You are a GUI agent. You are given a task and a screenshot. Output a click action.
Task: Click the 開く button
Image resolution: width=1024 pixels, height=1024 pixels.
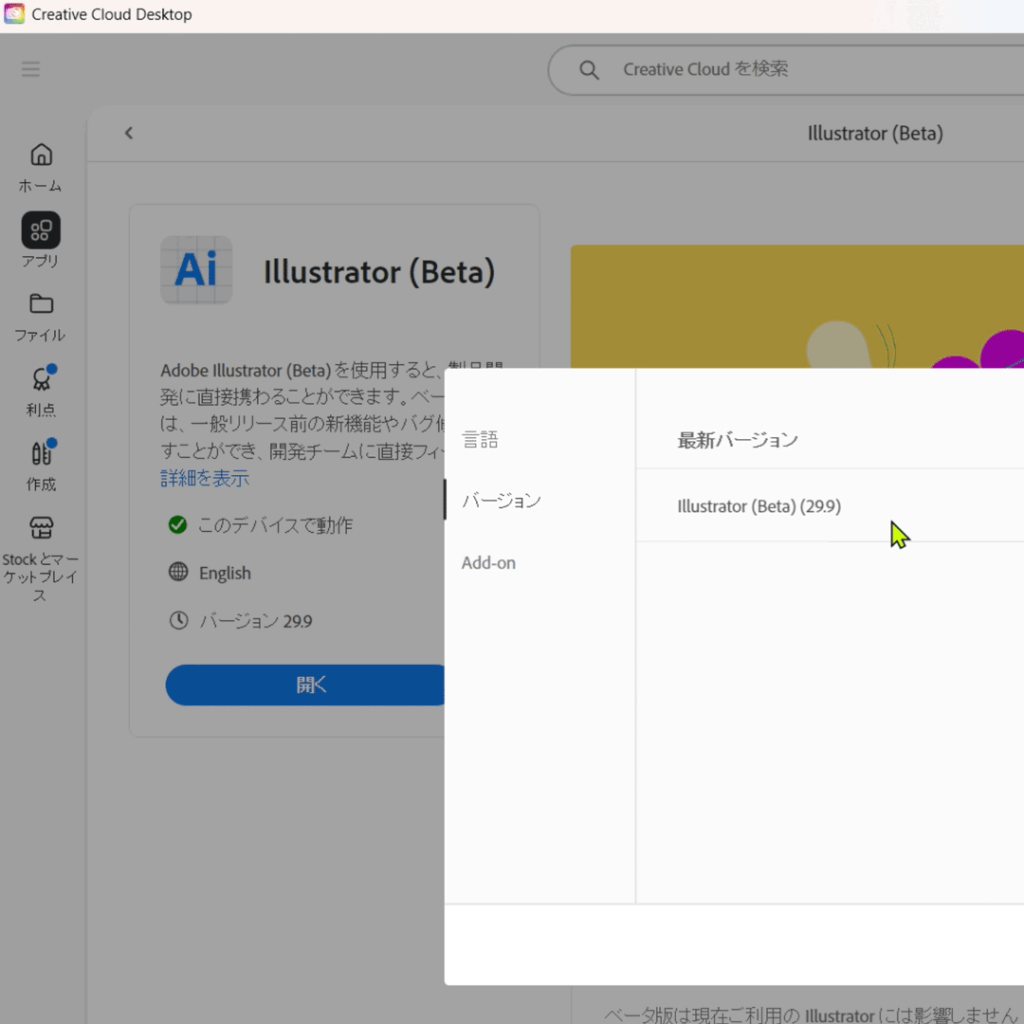click(x=305, y=685)
